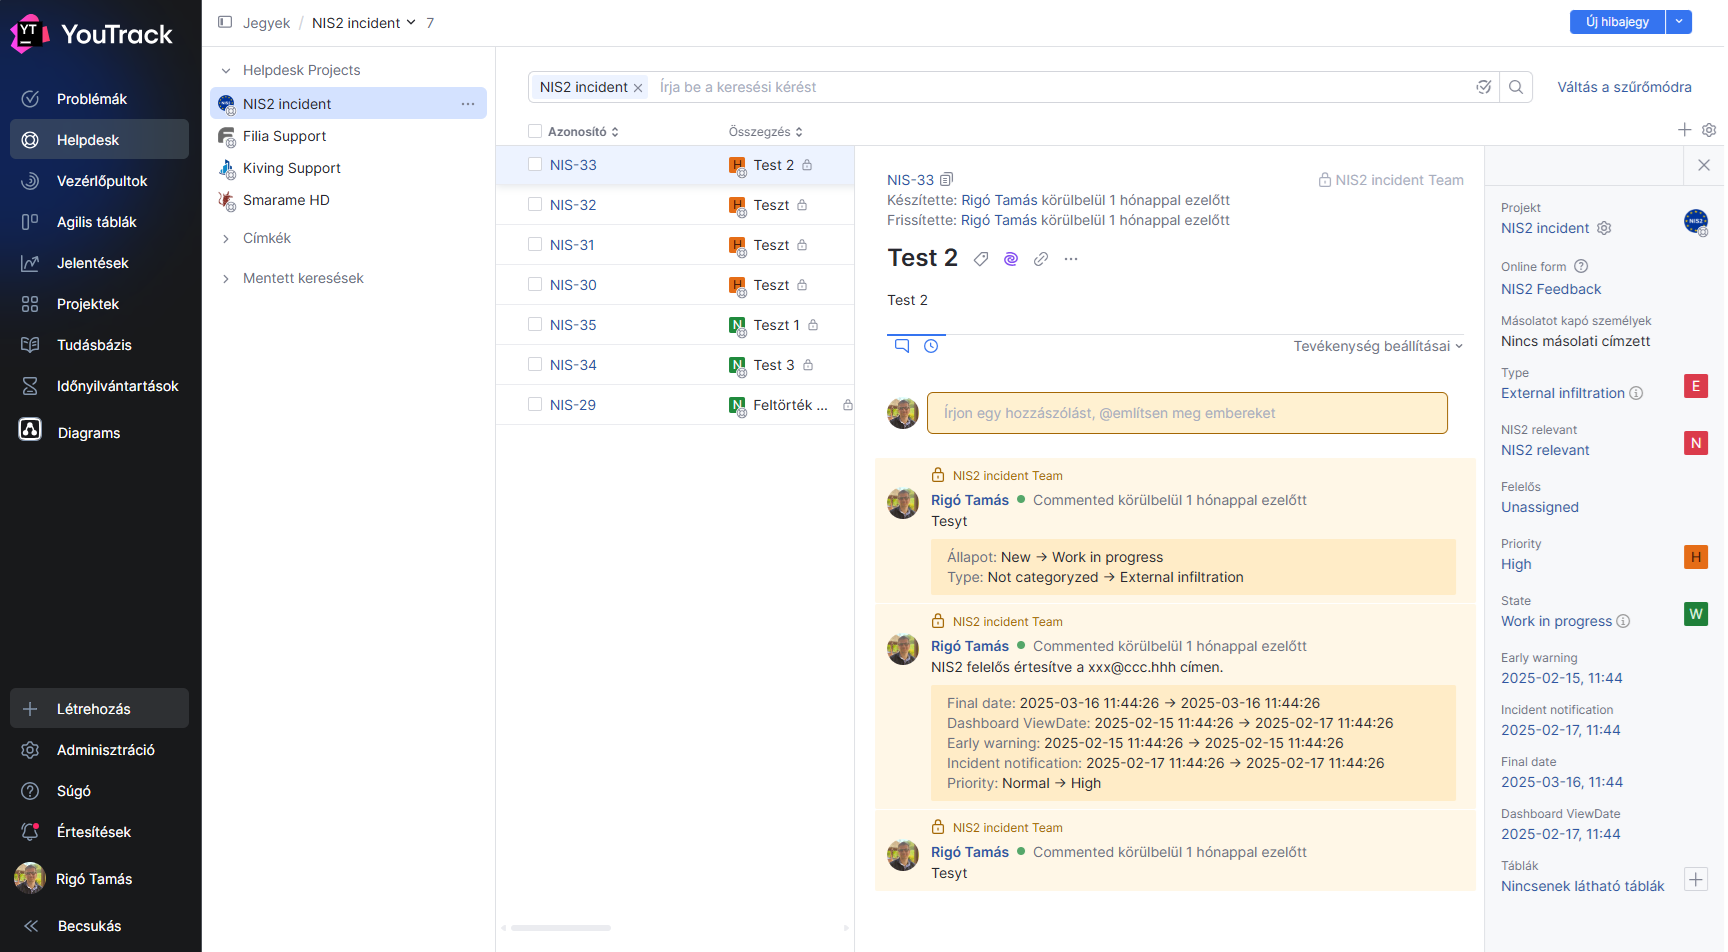Close the issue detail side panel

point(1704,165)
